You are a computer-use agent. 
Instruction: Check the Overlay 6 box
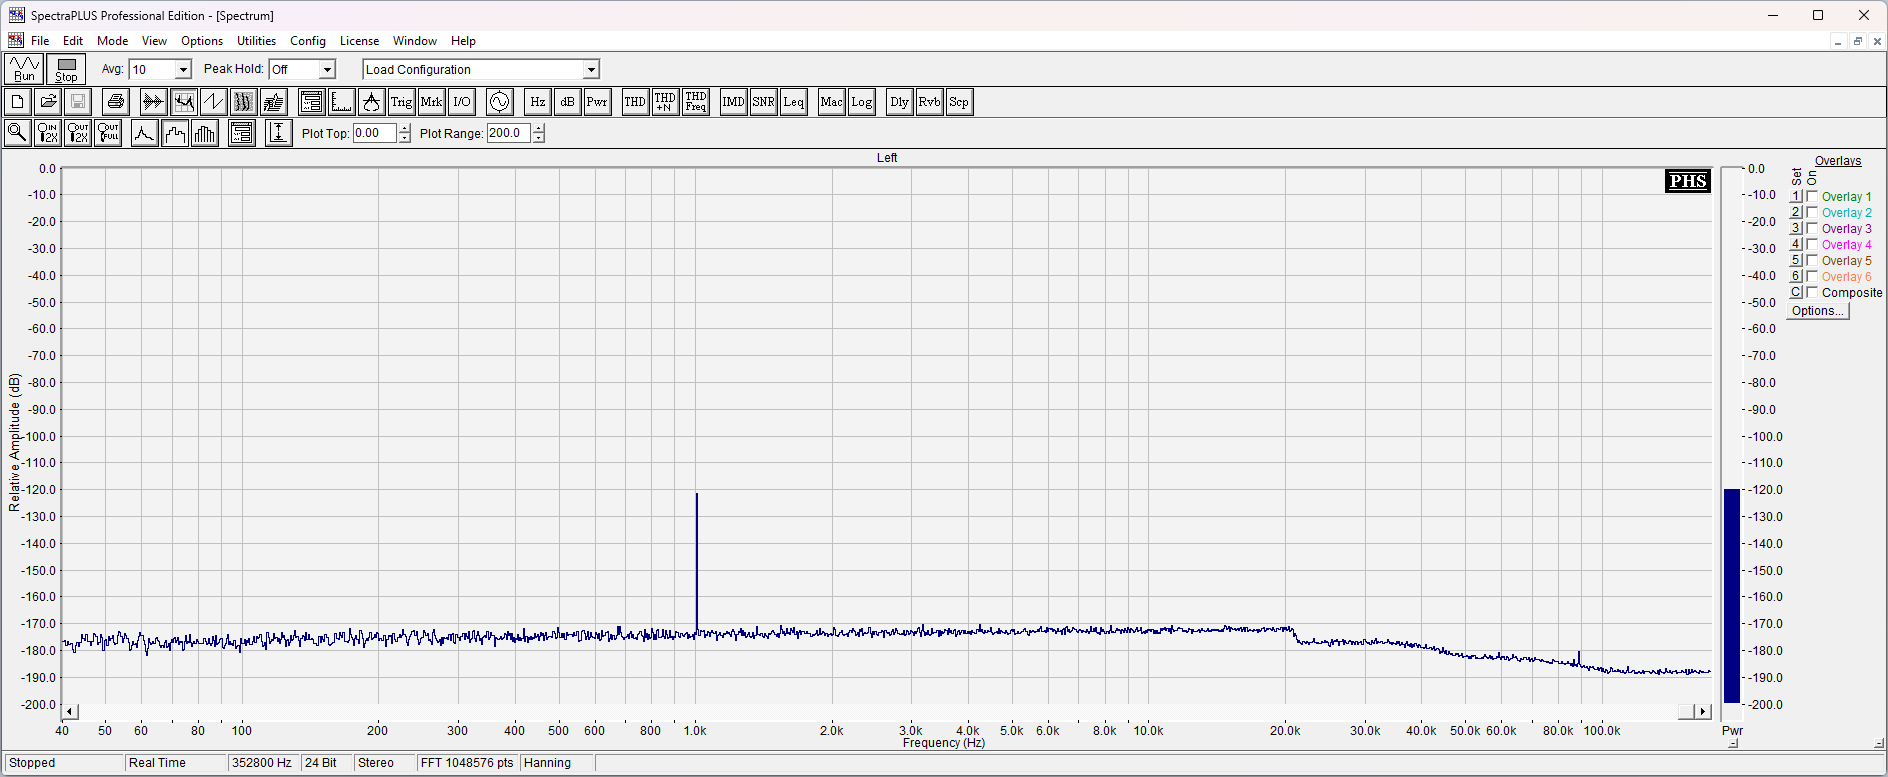[1812, 276]
